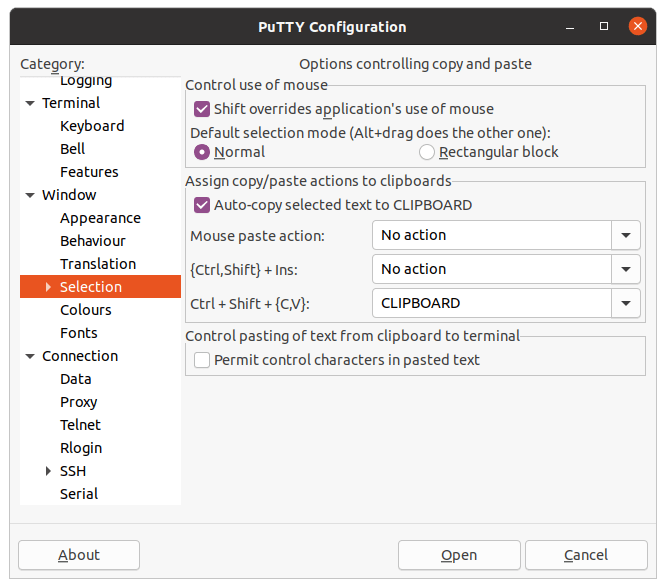Expand the SSH category arrow
Image resolution: width=666 pixels, height=588 pixels.
pos(48,471)
